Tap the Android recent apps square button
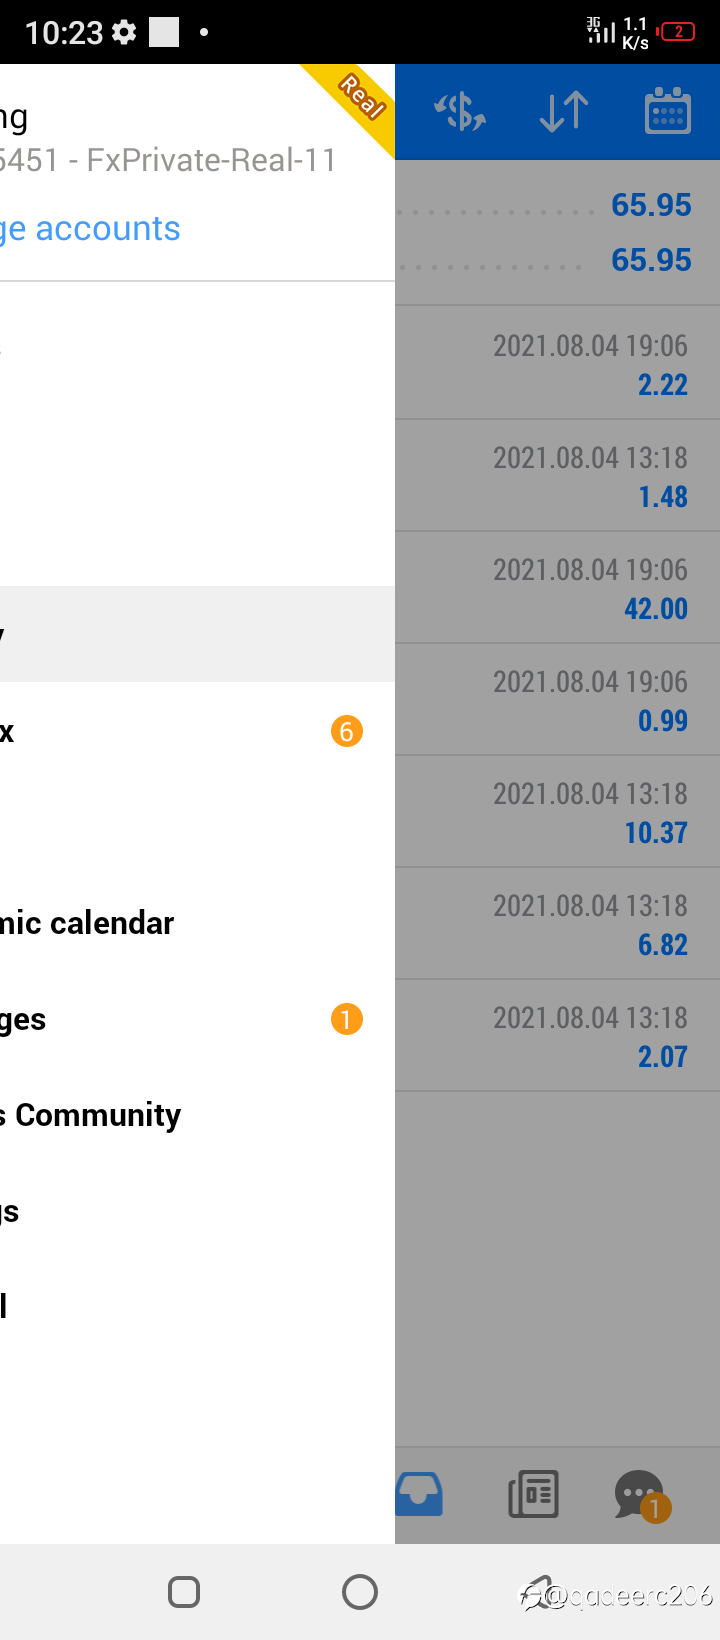 (184, 1591)
